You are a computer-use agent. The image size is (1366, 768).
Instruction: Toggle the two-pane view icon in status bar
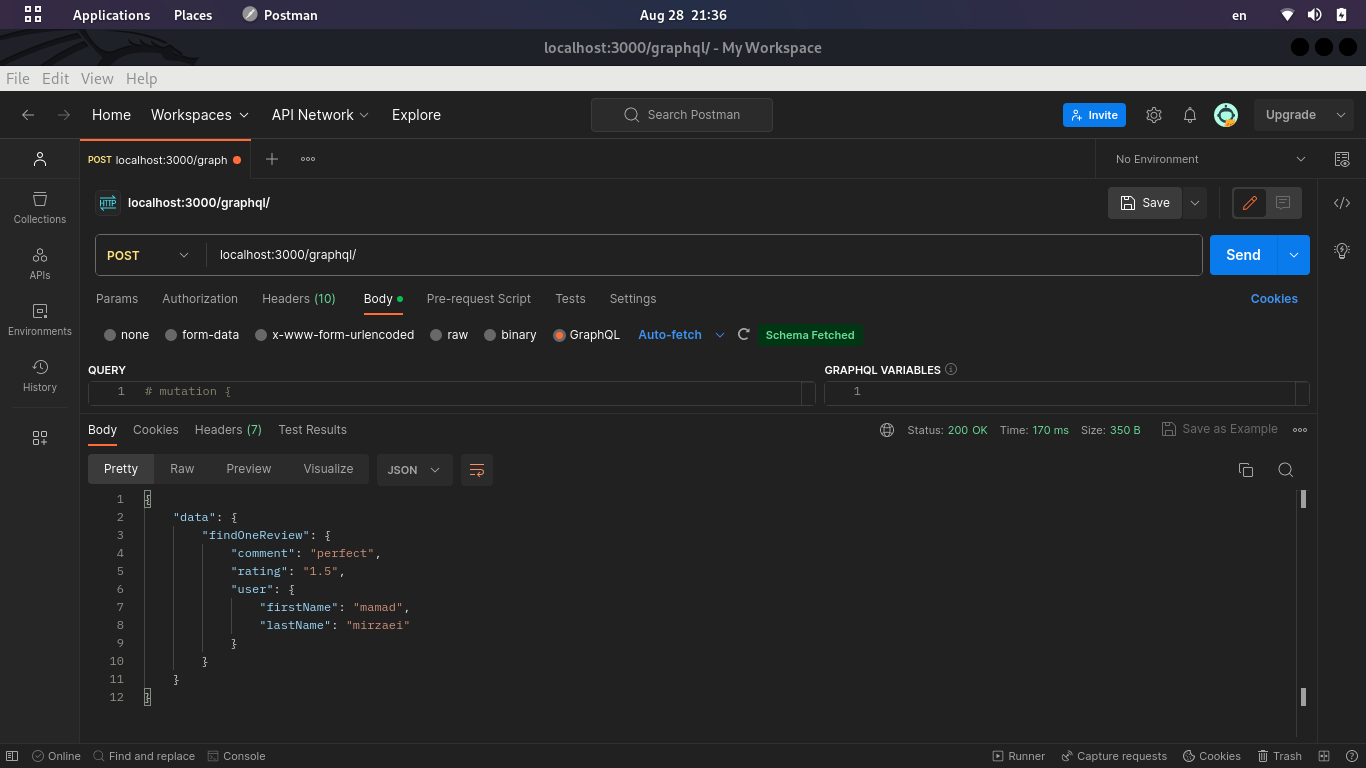coord(1324,756)
